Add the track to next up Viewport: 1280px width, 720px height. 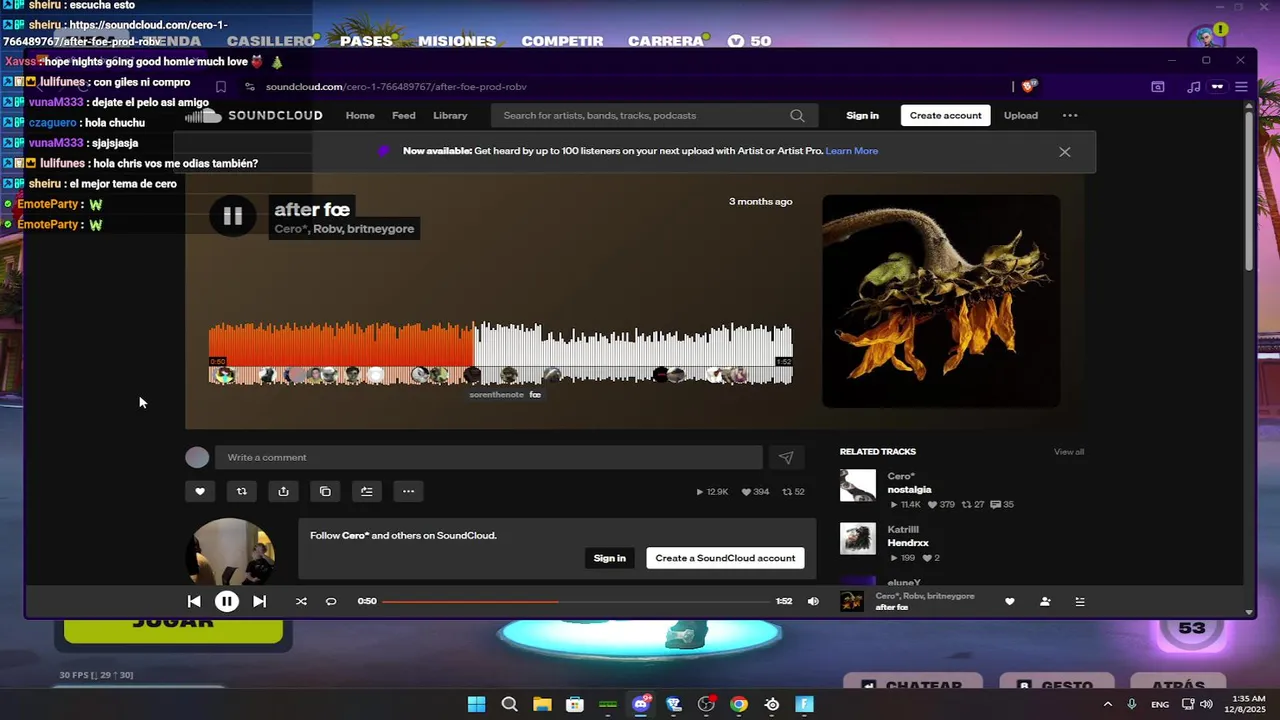(367, 491)
